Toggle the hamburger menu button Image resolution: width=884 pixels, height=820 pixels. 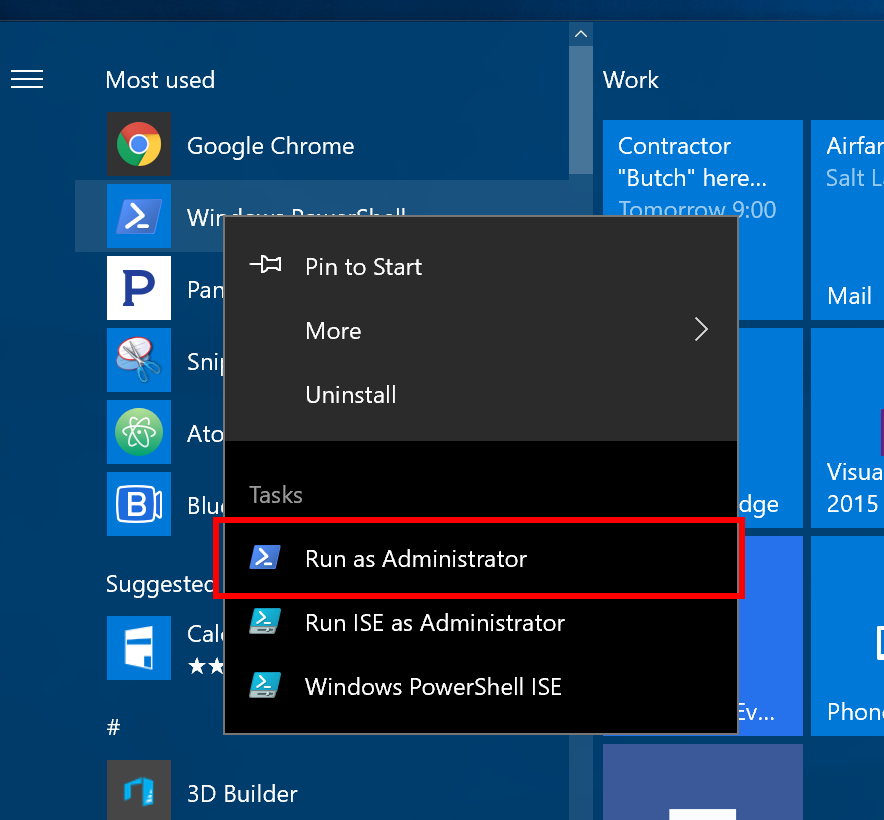coord(27,79)
